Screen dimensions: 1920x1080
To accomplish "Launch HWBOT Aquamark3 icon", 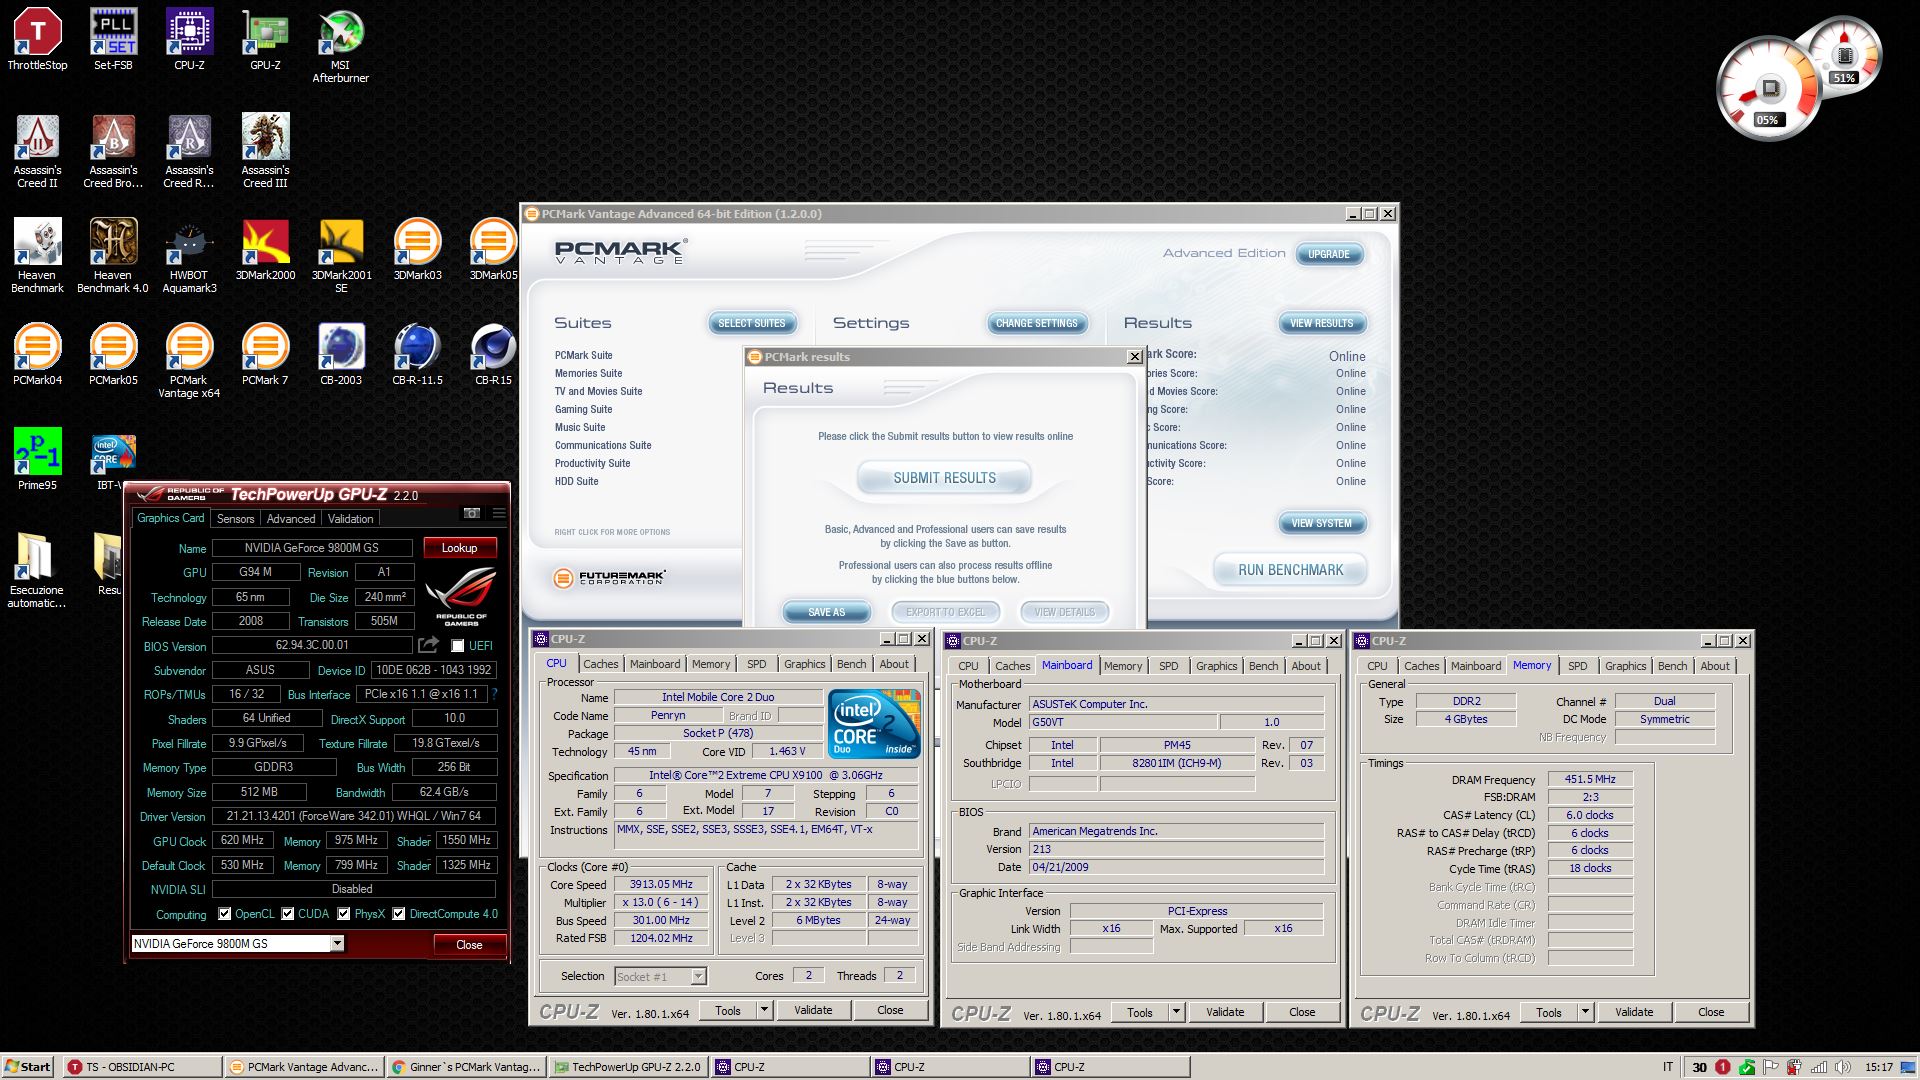I will tap(189, 256).
